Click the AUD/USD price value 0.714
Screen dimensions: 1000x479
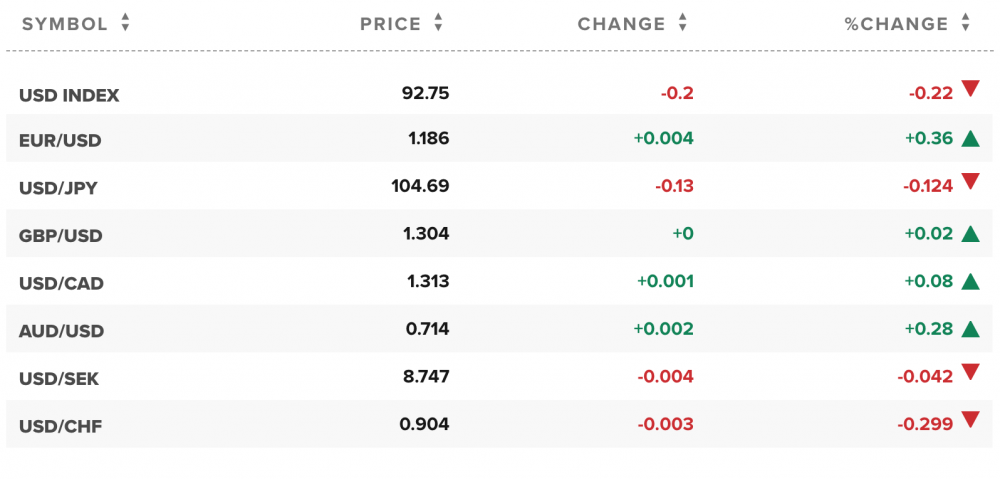click(x=429, y=330)
